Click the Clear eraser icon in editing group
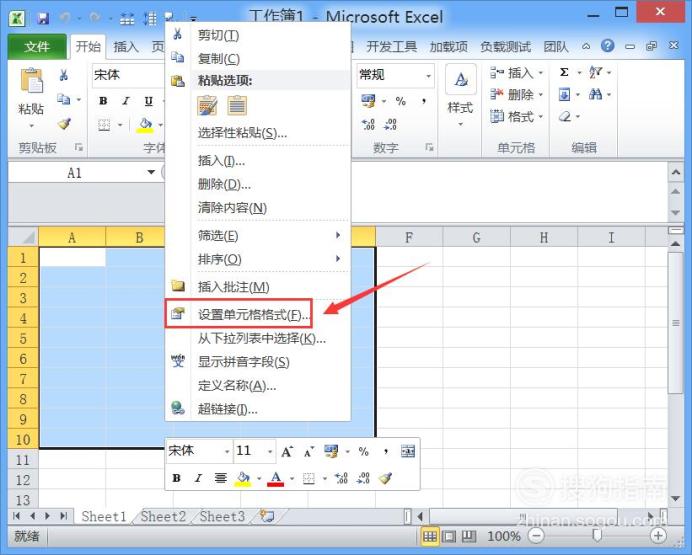Image resolution: width=692 pixels, height=555 pixels. pyautogui.click(x=565, y=117)
